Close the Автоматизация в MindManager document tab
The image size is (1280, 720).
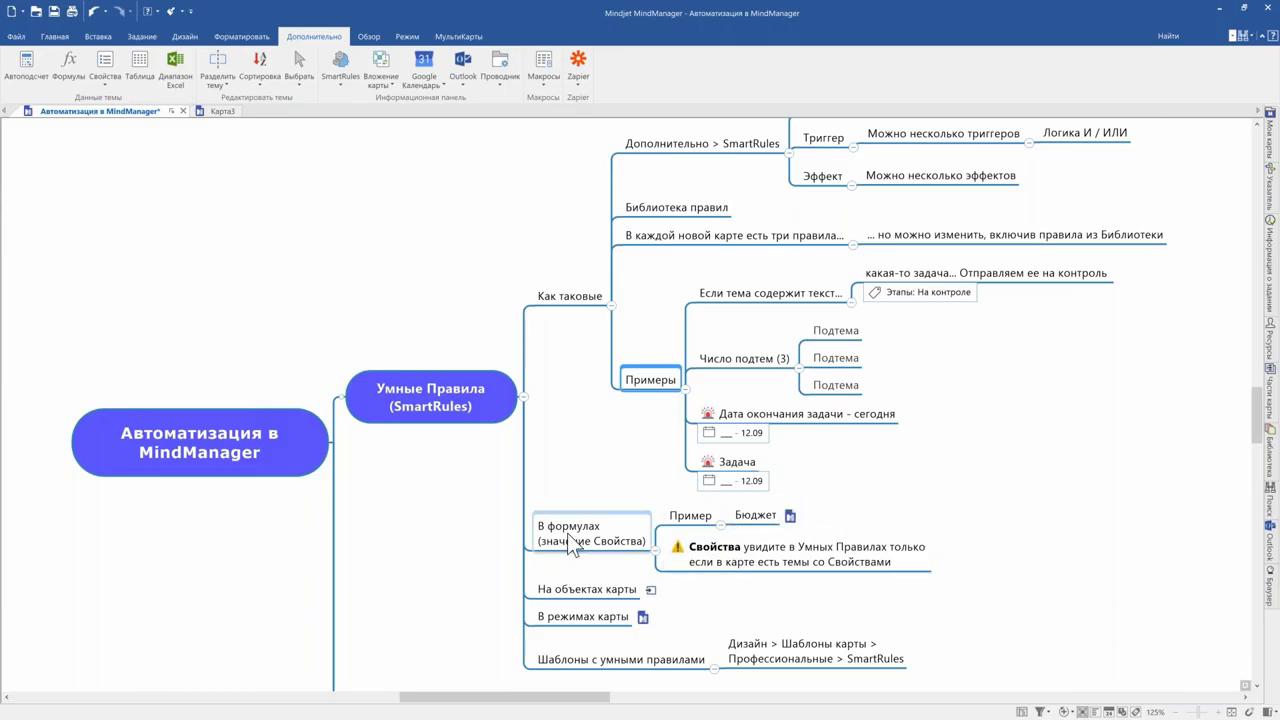point(183,111)
